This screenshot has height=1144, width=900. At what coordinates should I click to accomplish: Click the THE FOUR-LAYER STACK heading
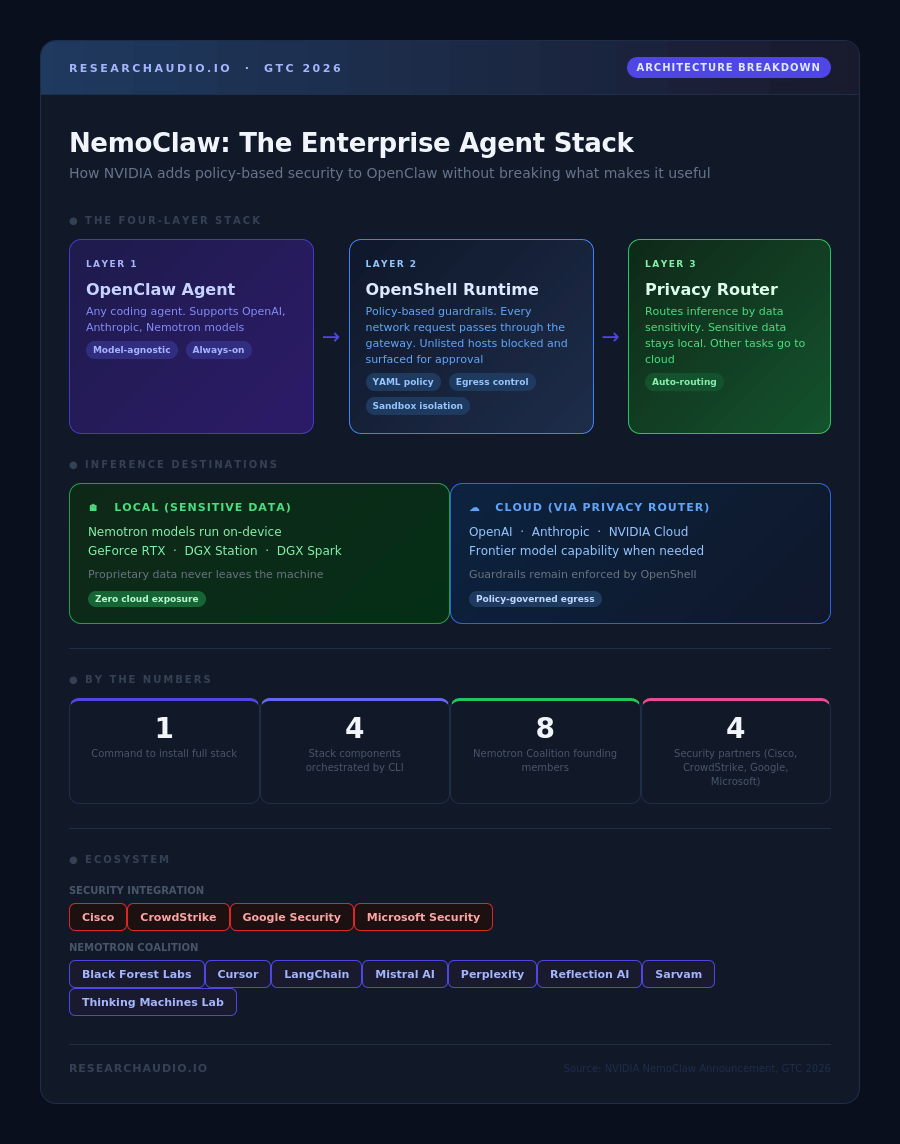(173, 220)
